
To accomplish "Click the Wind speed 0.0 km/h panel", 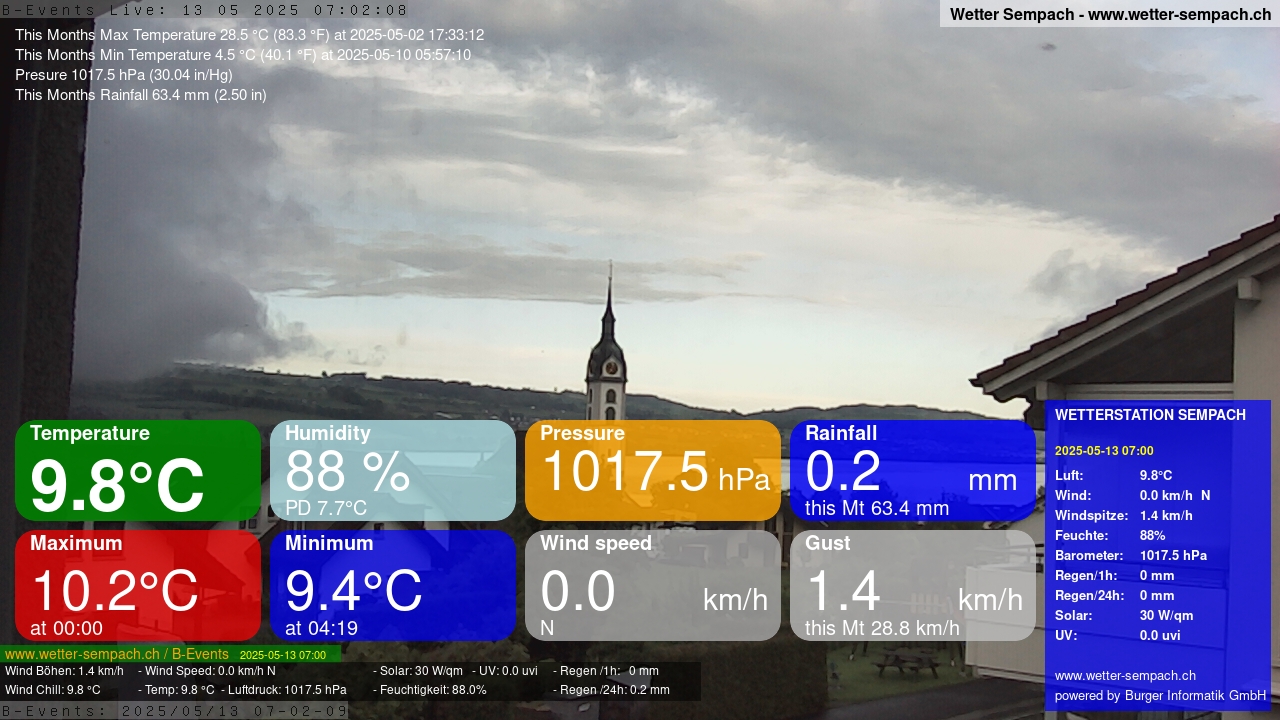I will click(653, 585).
